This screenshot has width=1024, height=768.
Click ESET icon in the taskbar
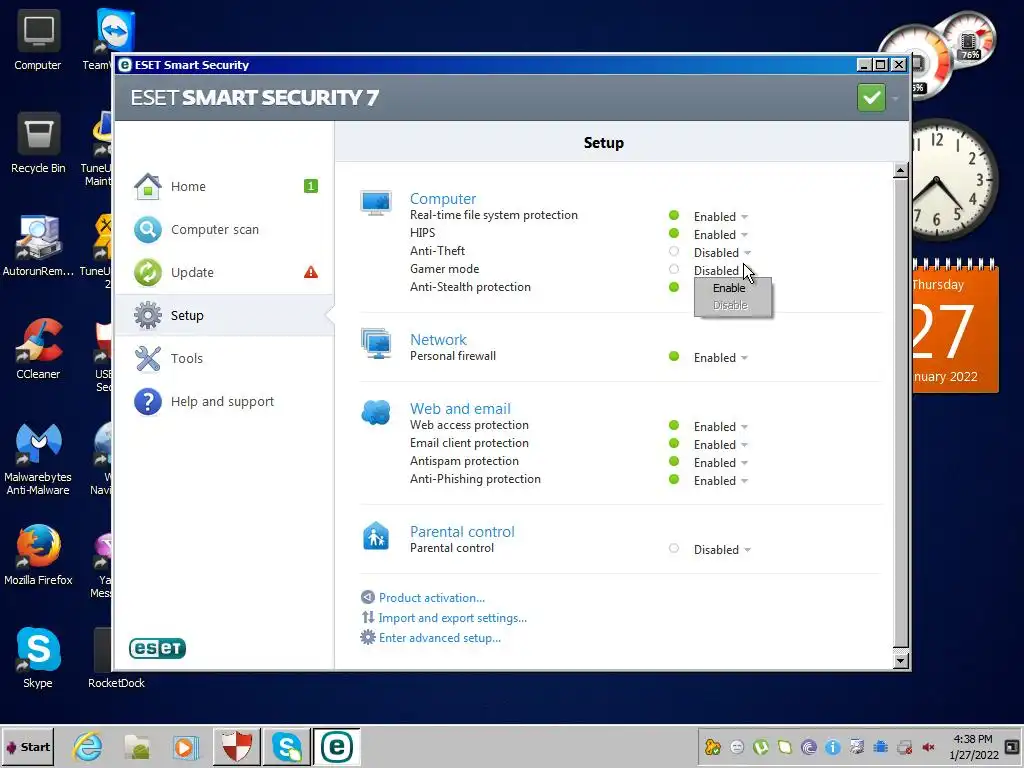click(337, 746)
